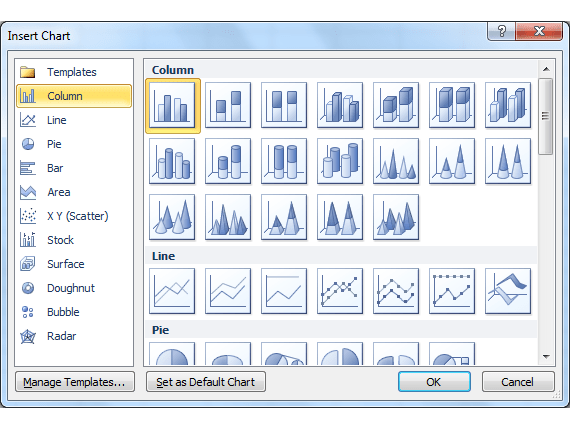Choose the Area chart category
This screenshot has width=570, height=429.
point(74,192)
